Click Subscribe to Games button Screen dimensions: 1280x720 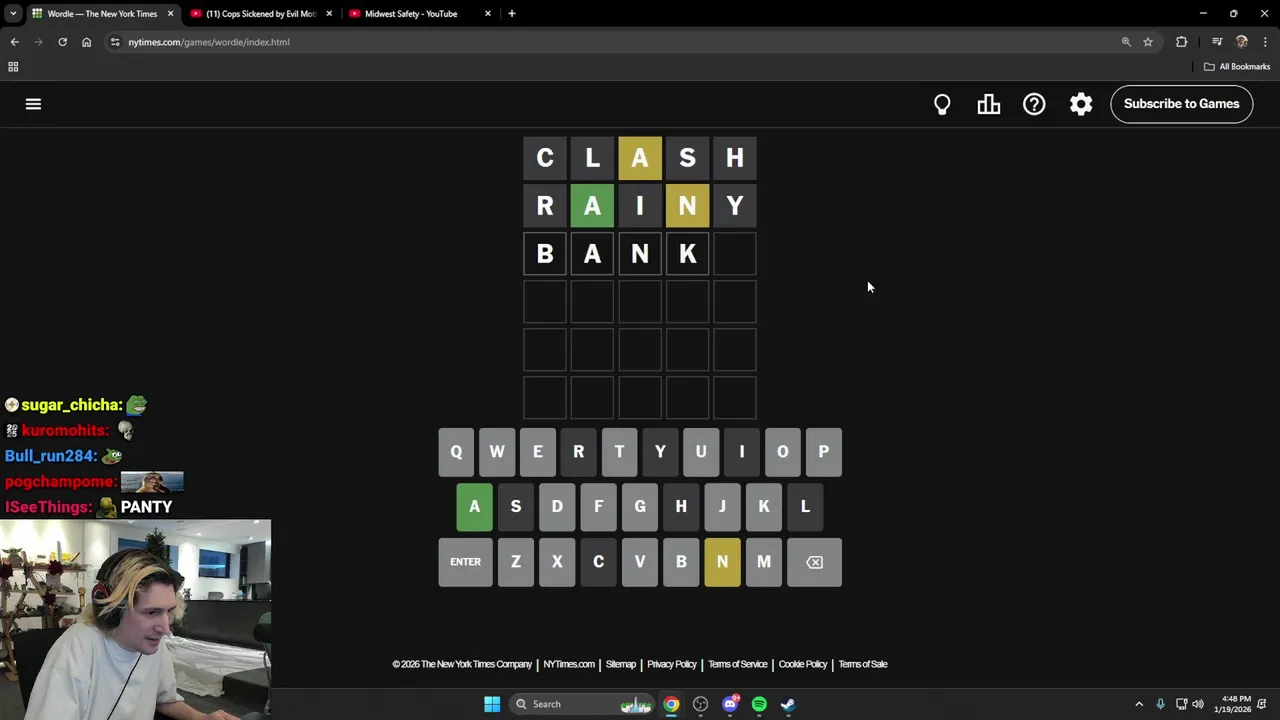coord(1181,104)
